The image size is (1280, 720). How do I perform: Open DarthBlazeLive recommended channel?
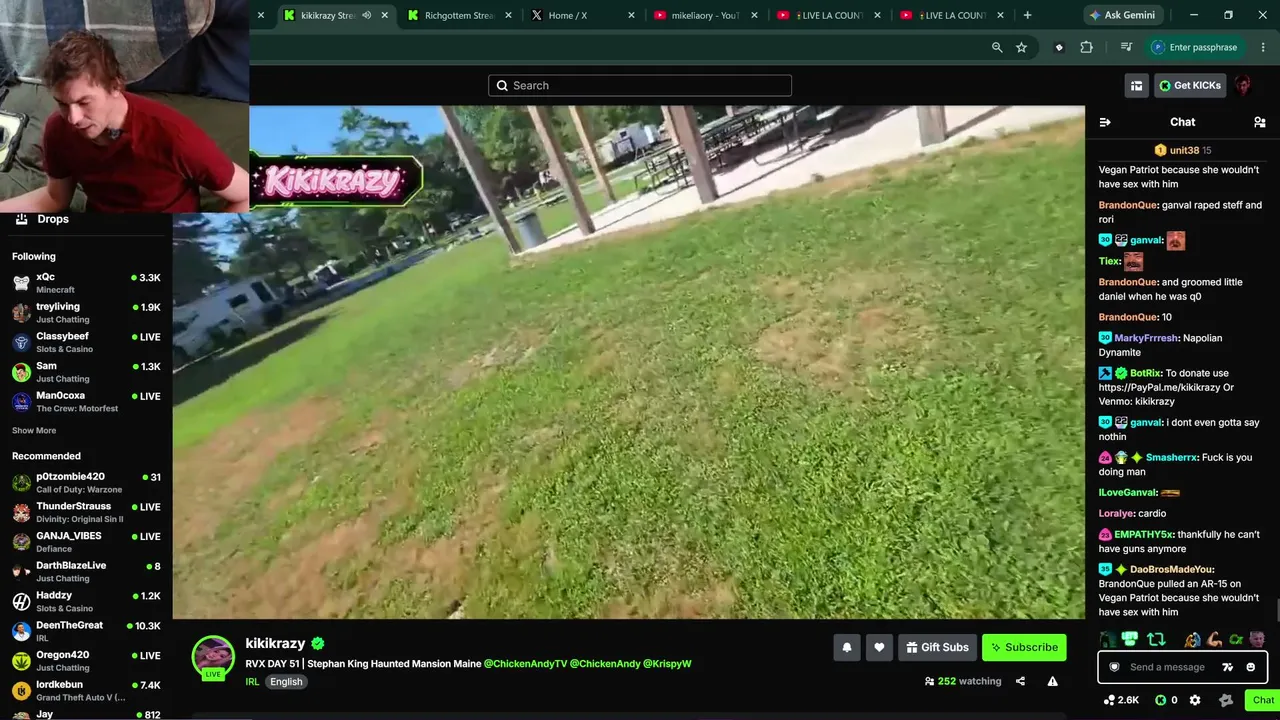click(x=86, y=572)
